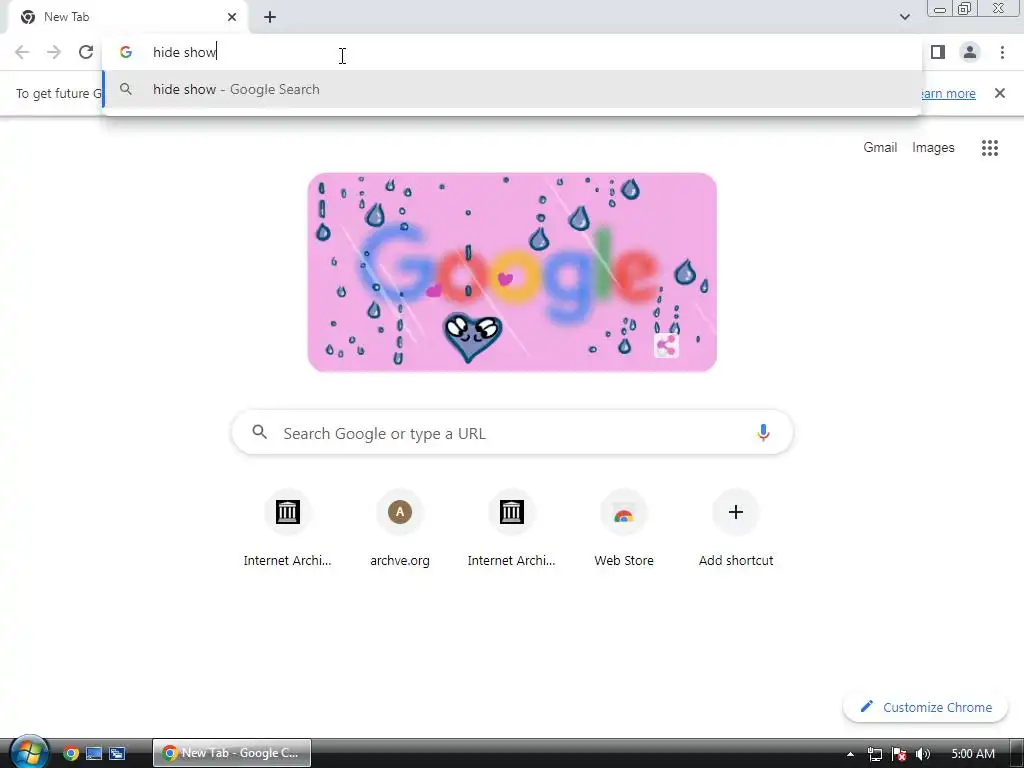Open the profile avatar icon
1024x768 pixels.
point(970,52)
